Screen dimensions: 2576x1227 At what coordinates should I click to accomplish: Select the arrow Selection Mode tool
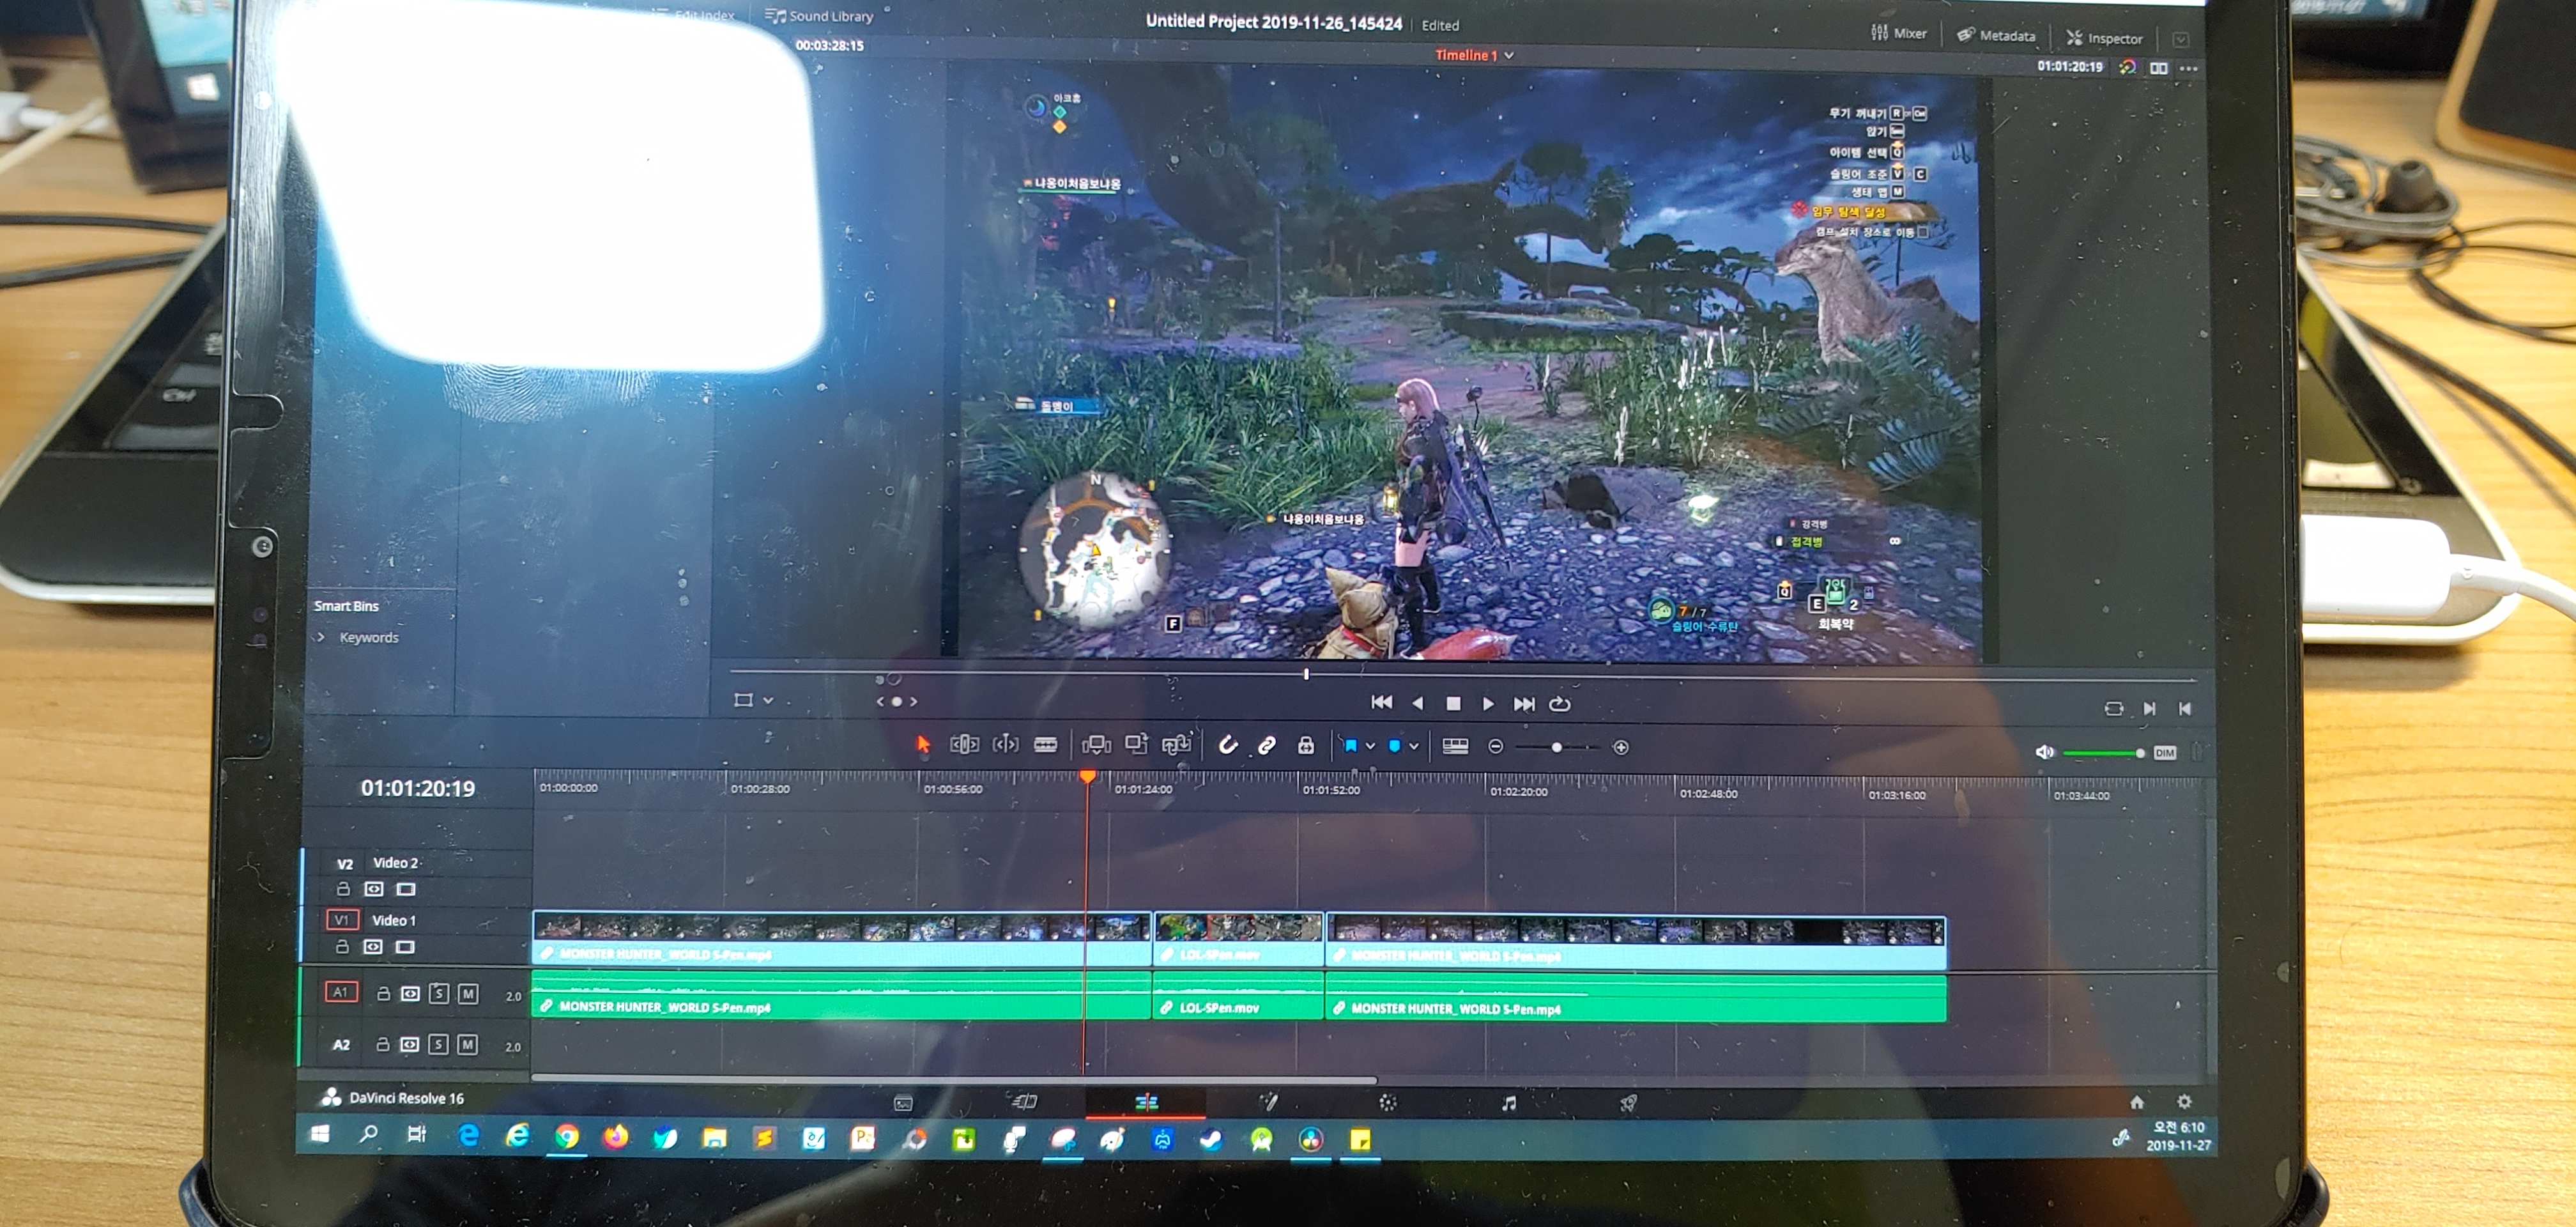pos(922,744)
